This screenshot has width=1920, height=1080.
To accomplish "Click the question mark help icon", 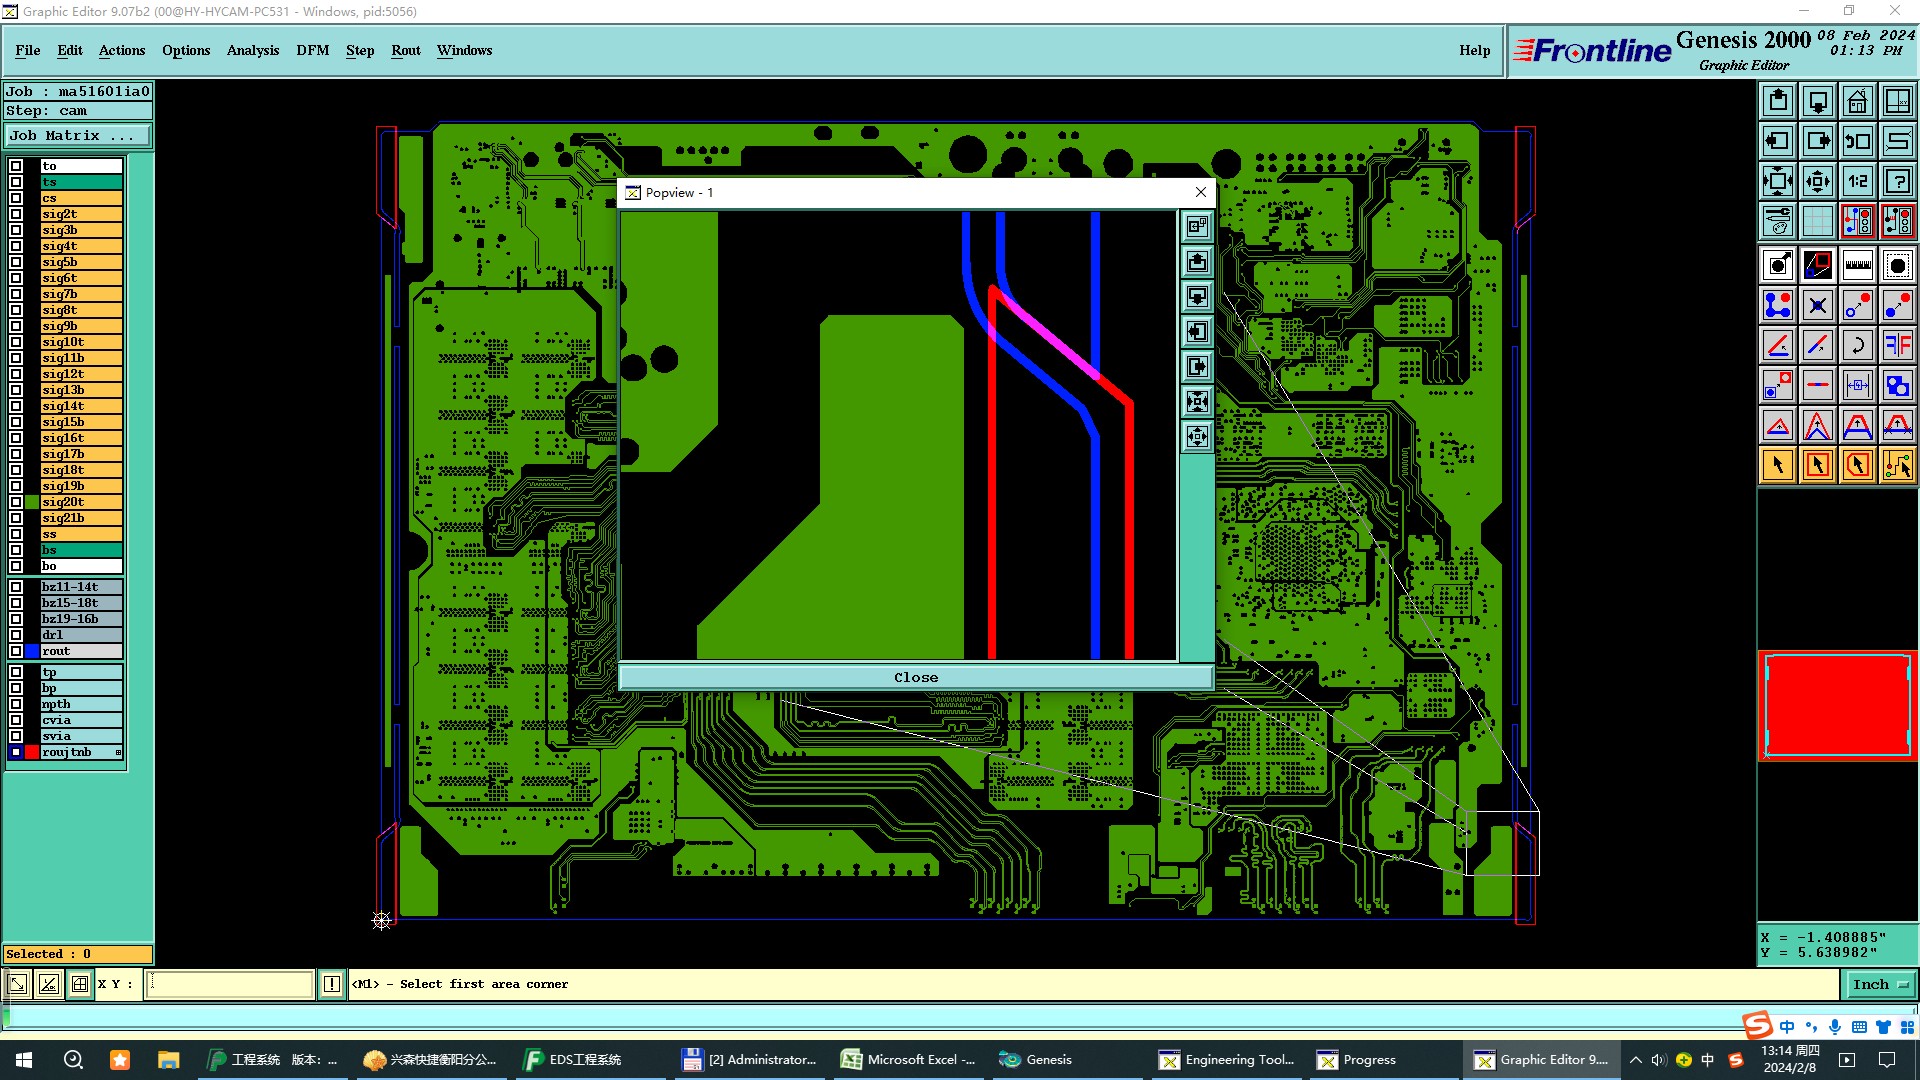I will pyautogui.click(x=1897, y=181).
